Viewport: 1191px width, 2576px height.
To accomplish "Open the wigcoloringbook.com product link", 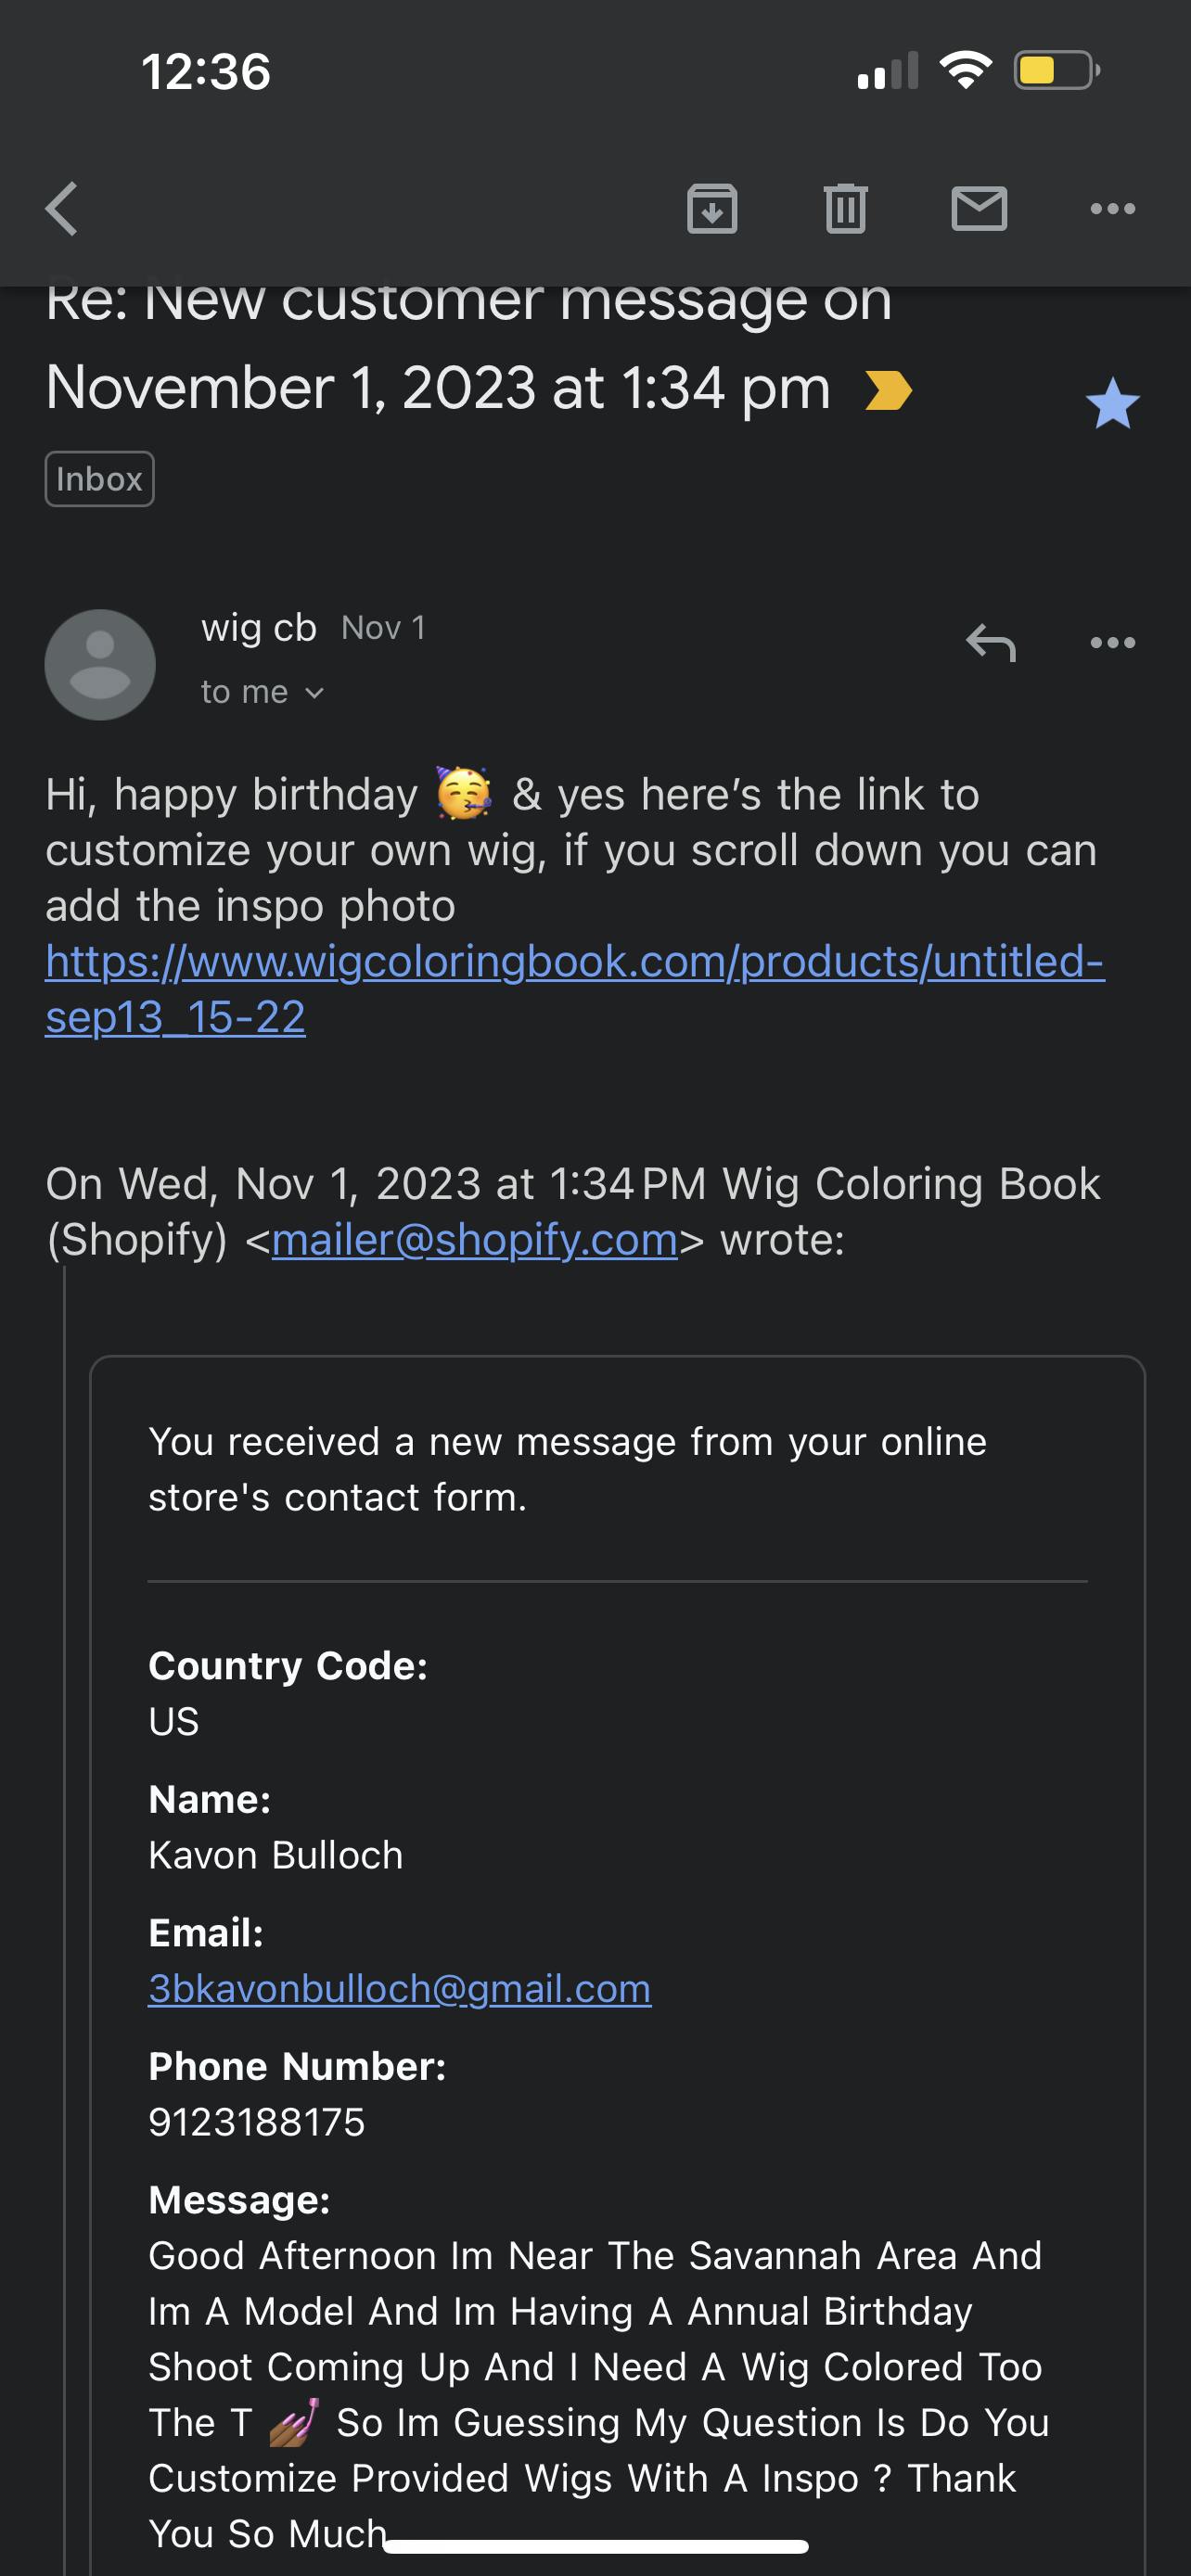I will (574, 962).
